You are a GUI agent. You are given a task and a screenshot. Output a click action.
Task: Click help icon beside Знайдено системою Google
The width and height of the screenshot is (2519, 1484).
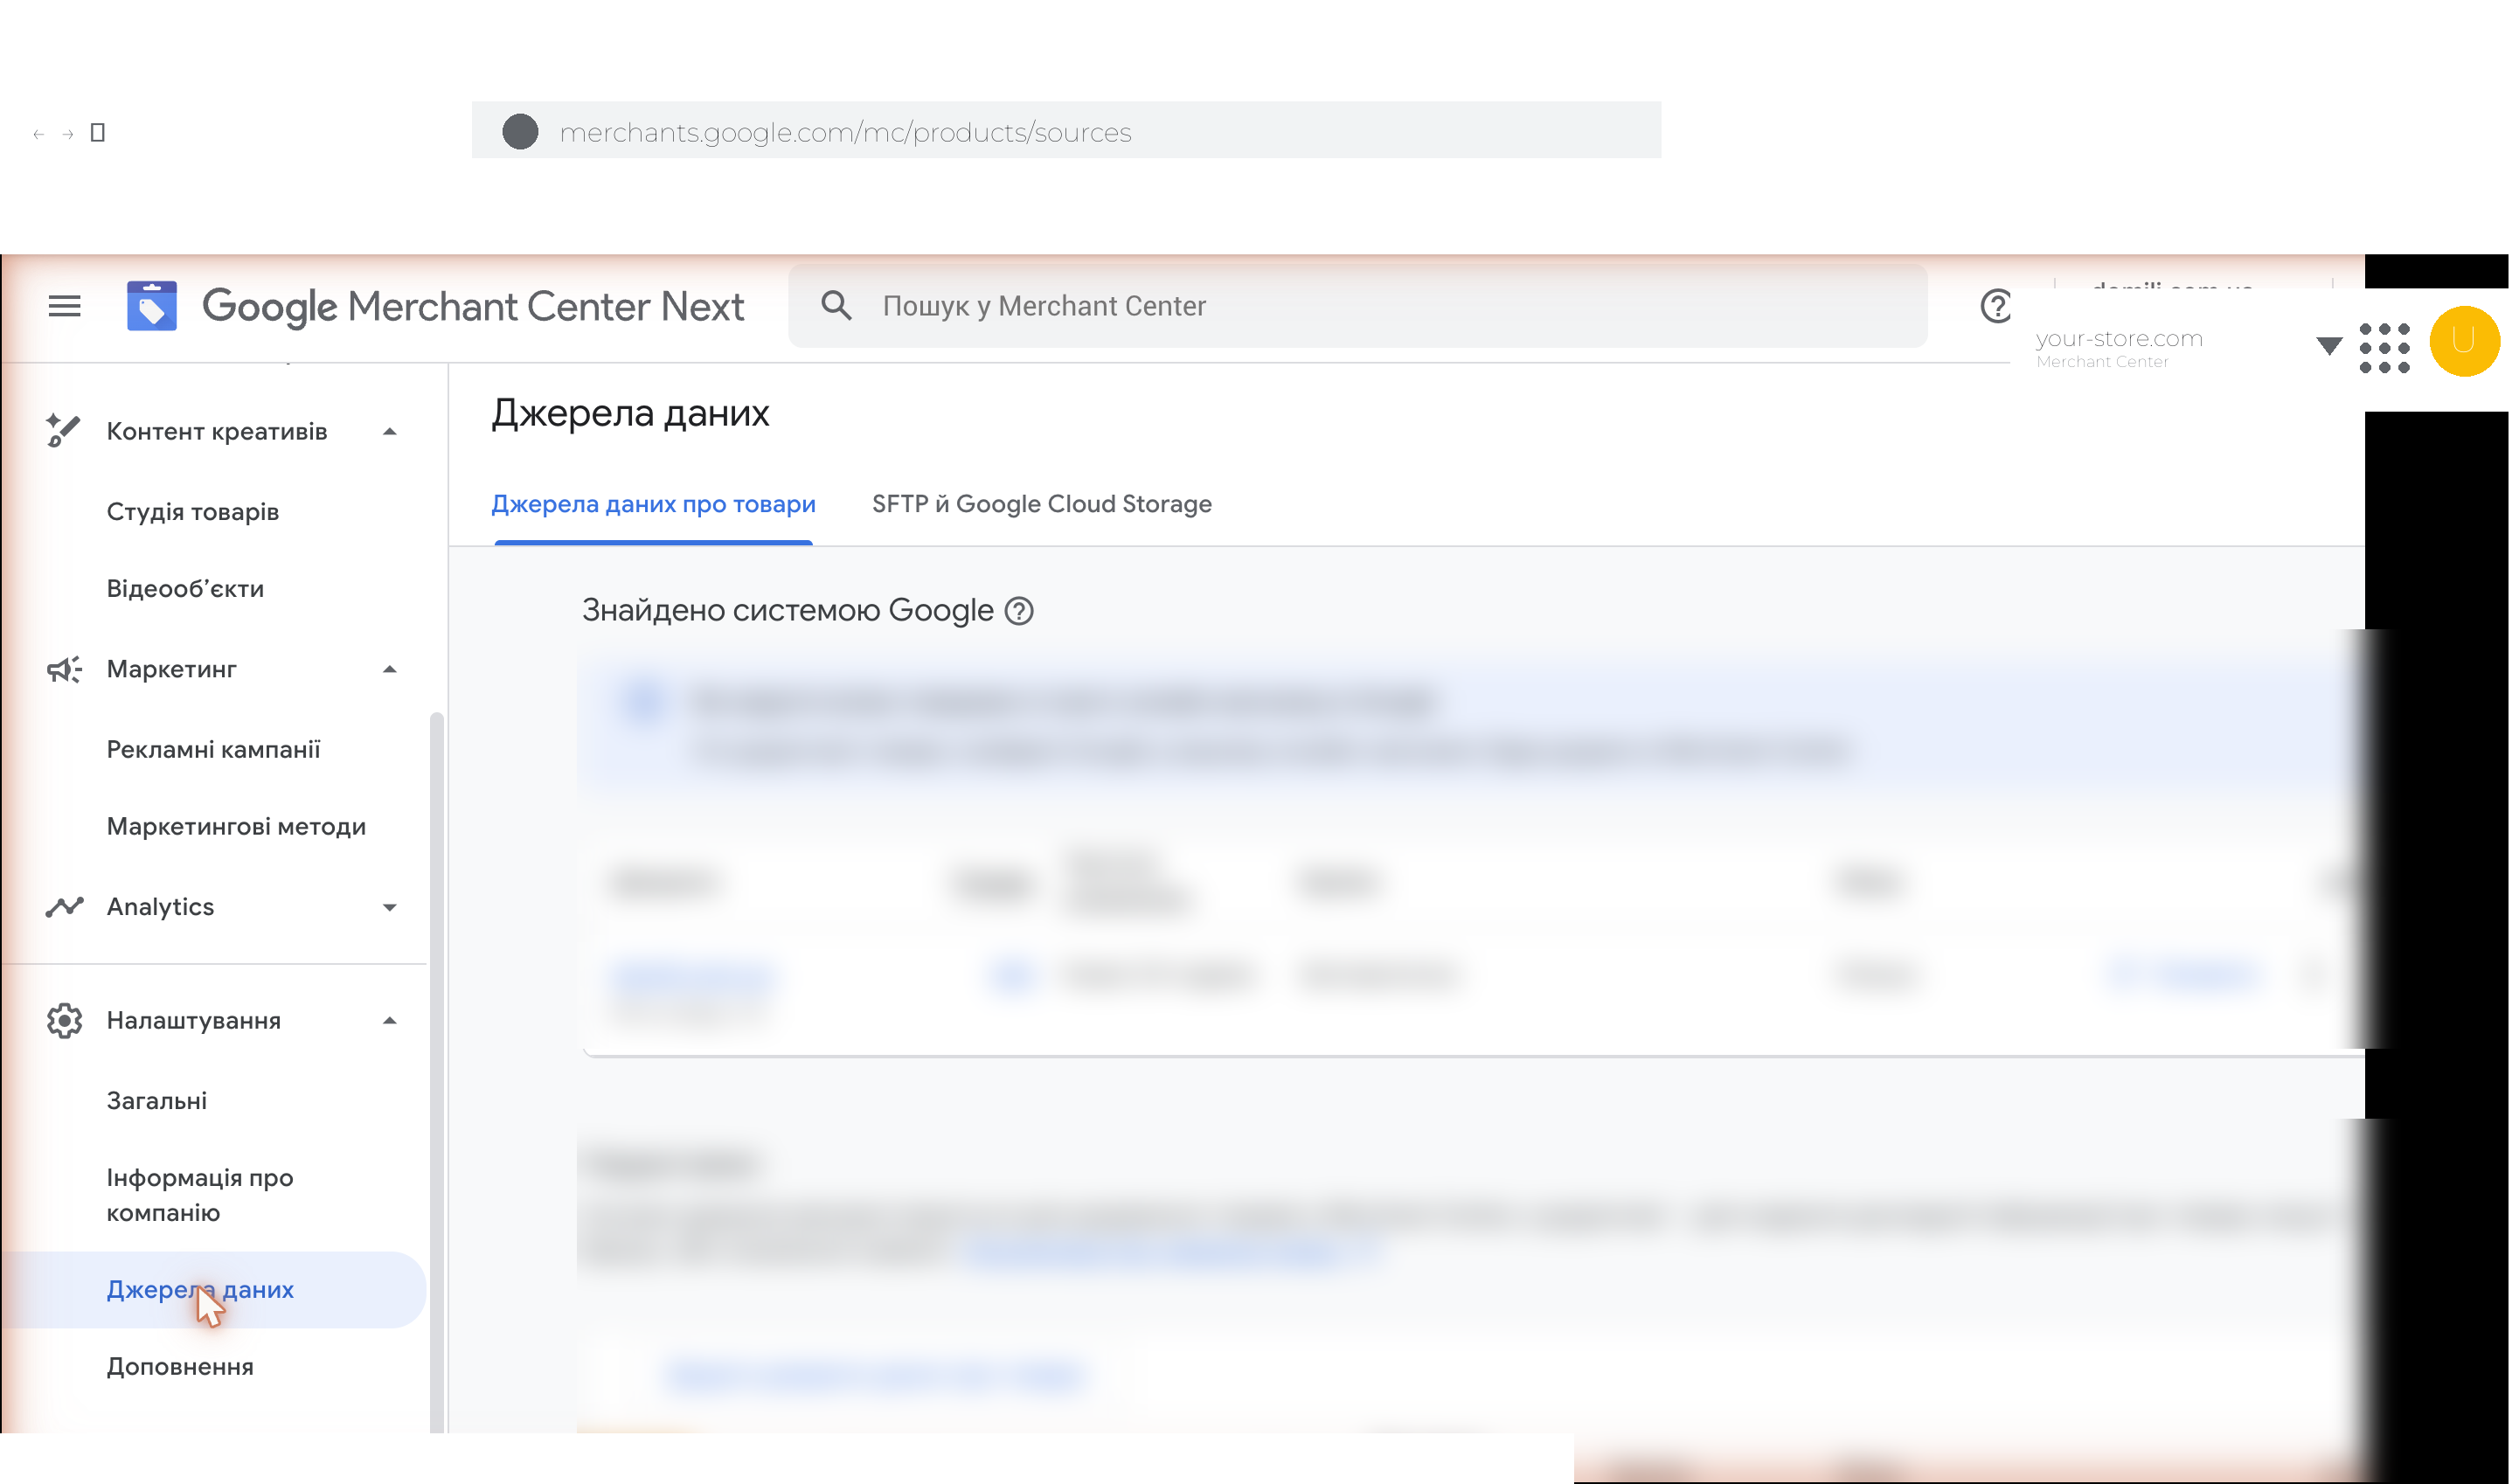pyautogui.click(x=1019, y=611)
